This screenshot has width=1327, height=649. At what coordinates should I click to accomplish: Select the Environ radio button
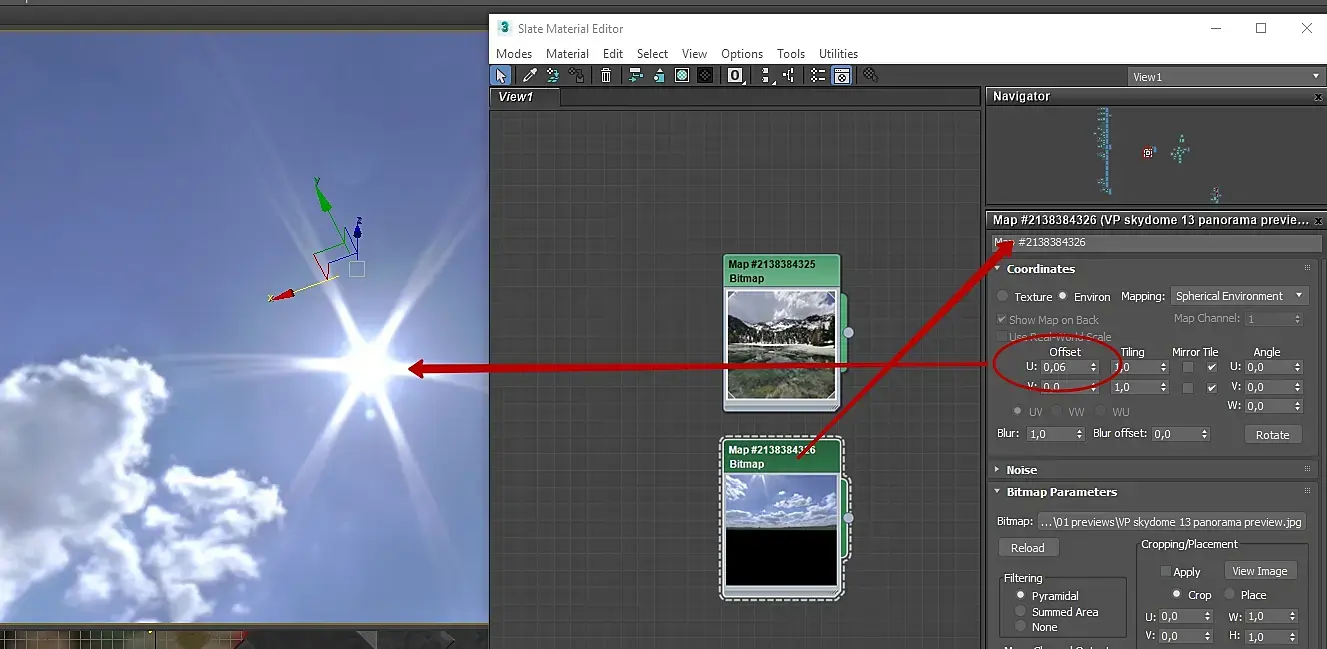(x=1063, y=296)
